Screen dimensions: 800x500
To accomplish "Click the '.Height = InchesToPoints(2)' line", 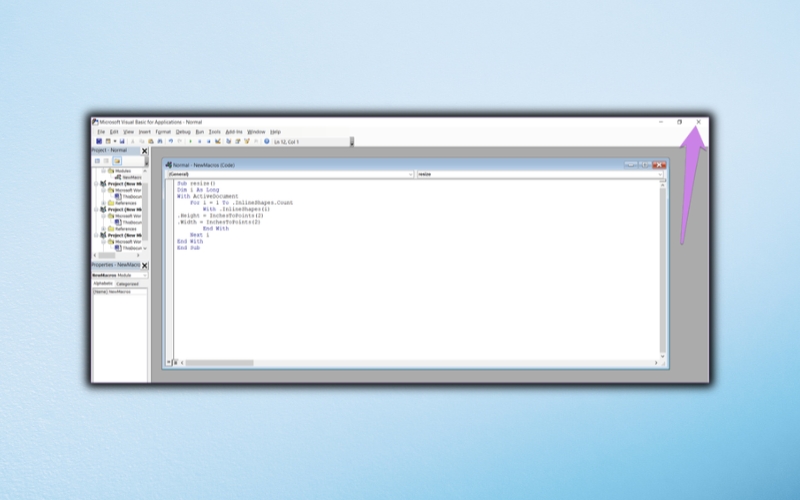I will tap(220, 216).
